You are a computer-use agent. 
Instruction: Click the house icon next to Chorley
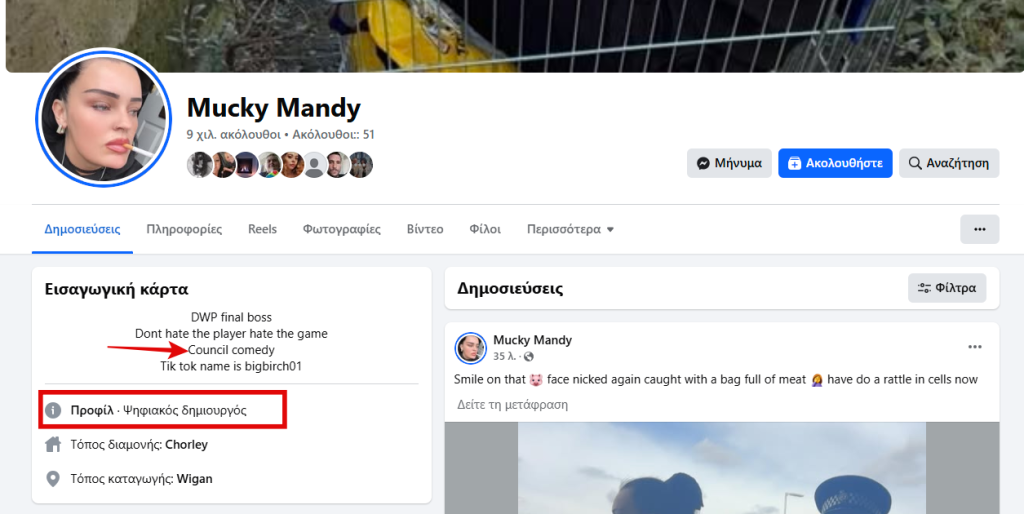coord(53,445)
